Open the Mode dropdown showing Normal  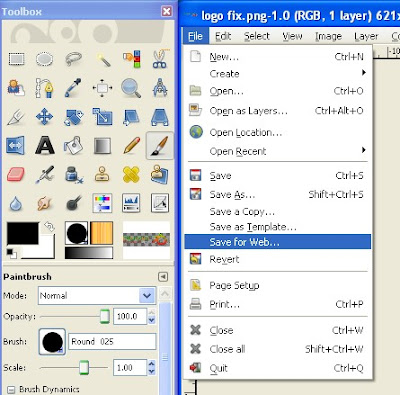tap(97, 296)
